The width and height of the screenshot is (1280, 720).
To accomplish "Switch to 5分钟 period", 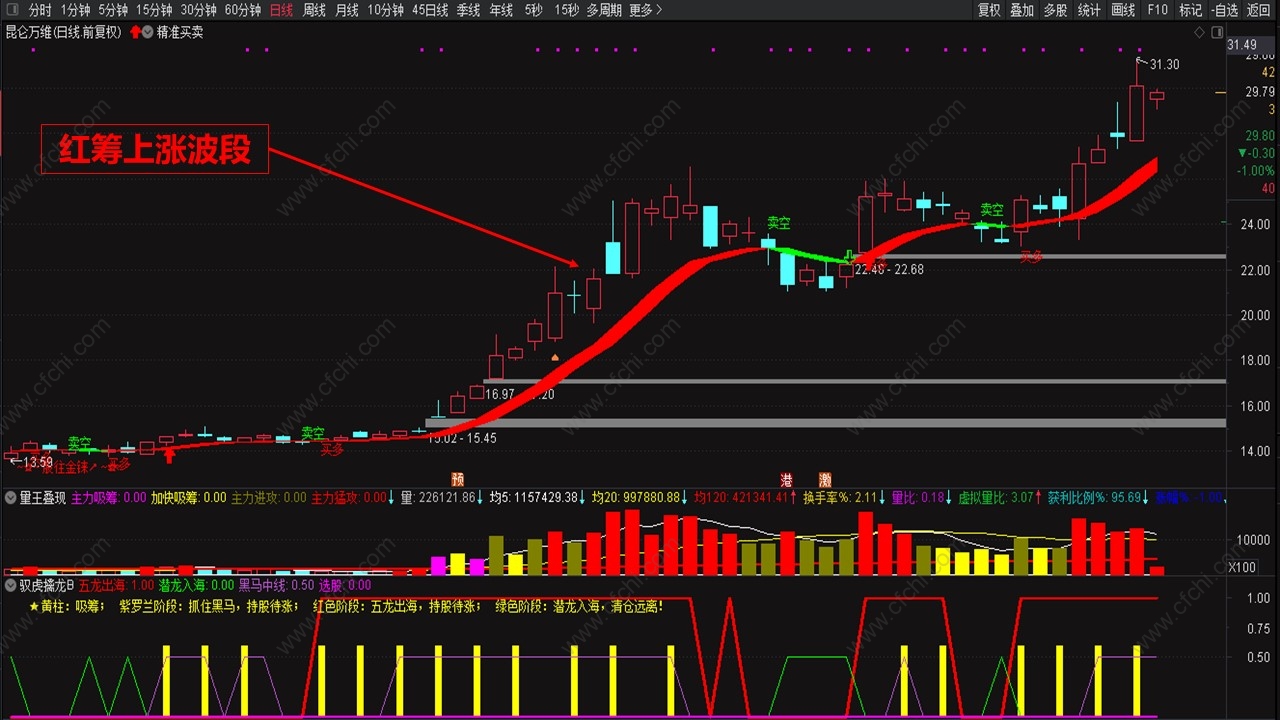I will coord(113,10).
